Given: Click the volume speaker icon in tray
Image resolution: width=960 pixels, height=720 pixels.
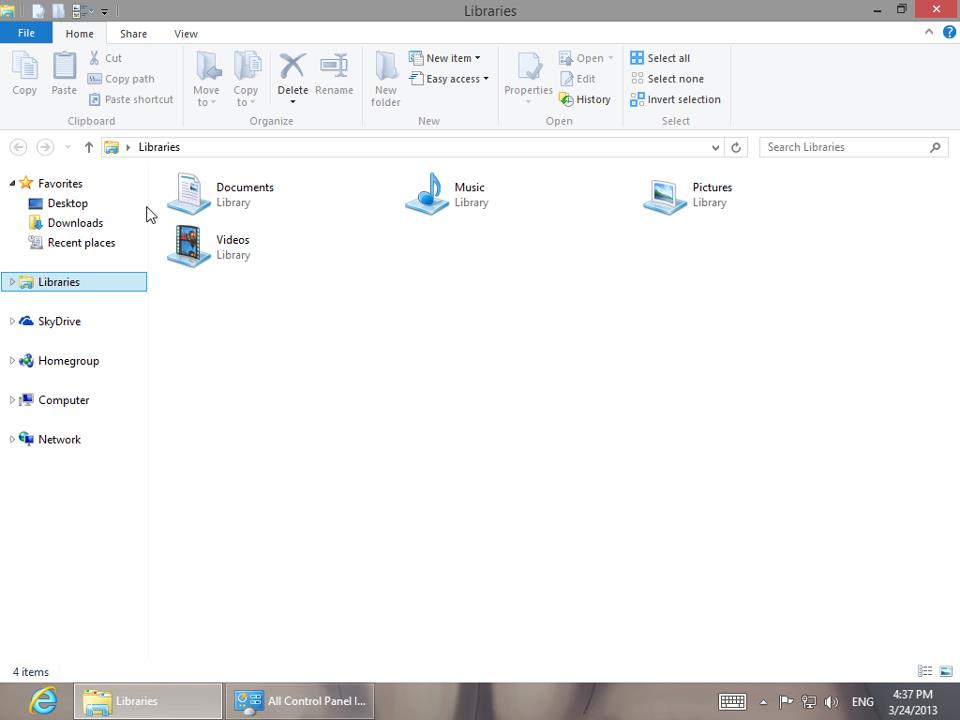Looking at the screenshot, I should coord(831,702).
